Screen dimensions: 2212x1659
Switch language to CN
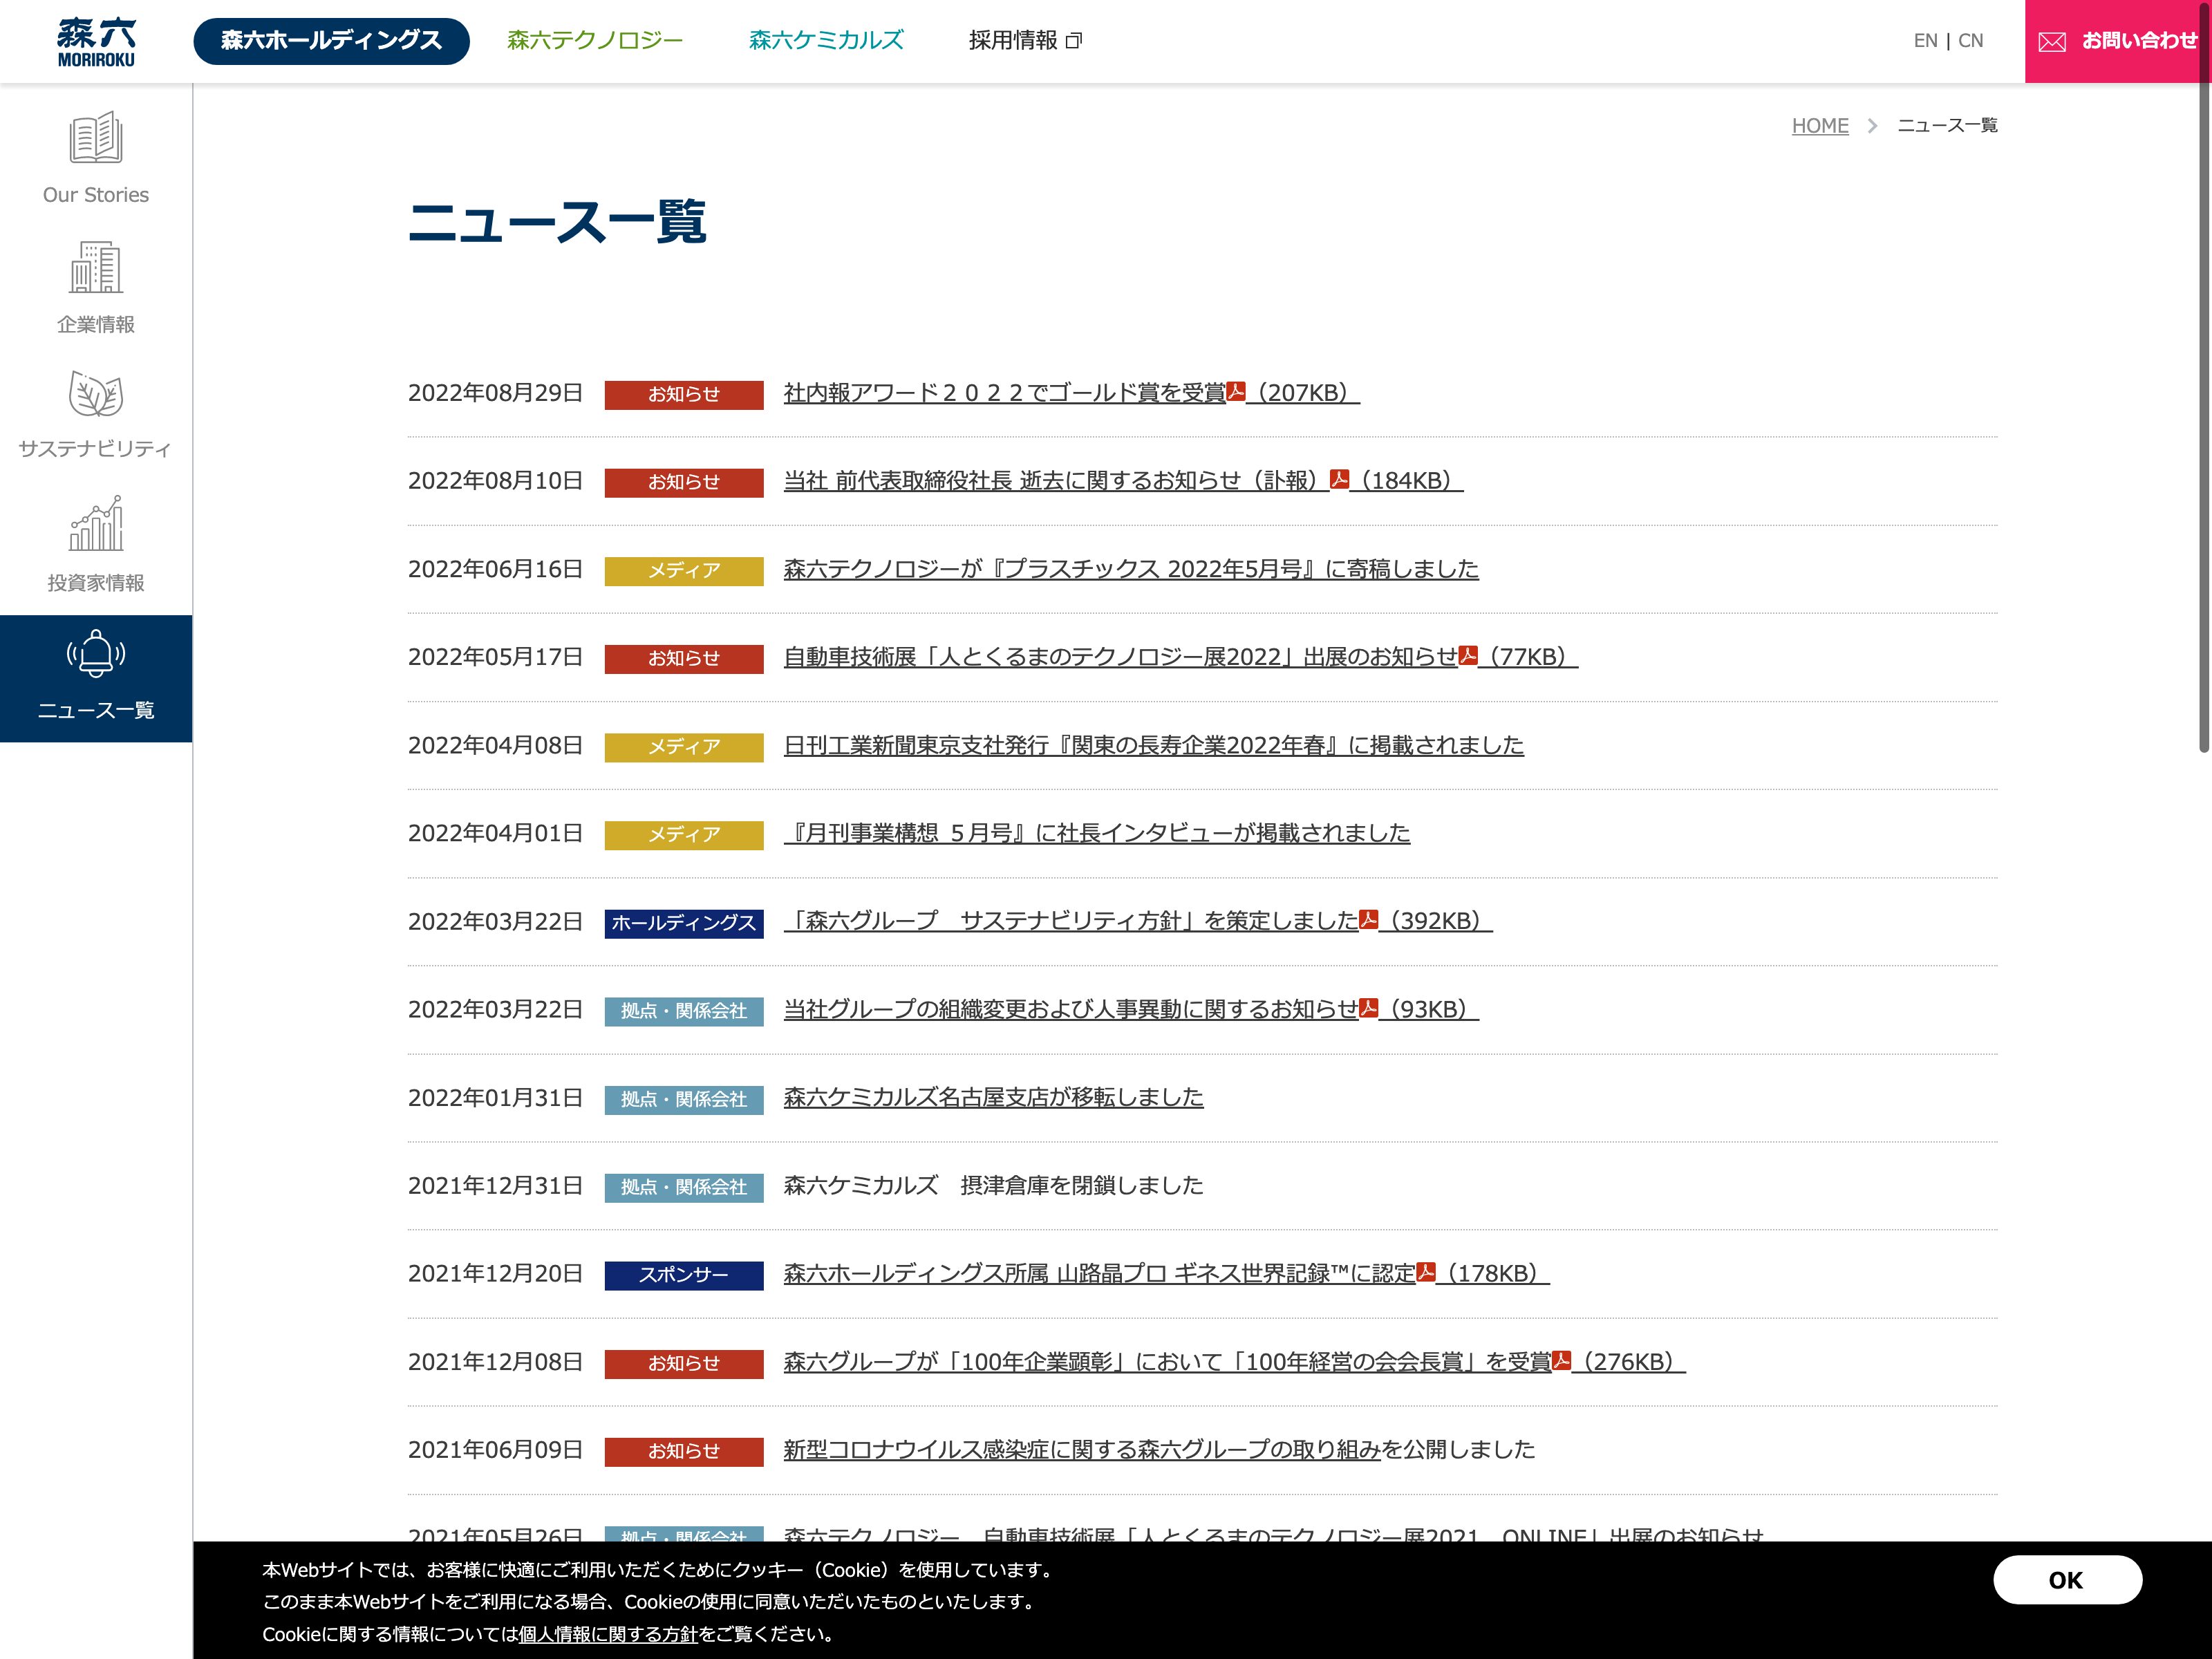pyautogui.click(x=1970, y=41)
